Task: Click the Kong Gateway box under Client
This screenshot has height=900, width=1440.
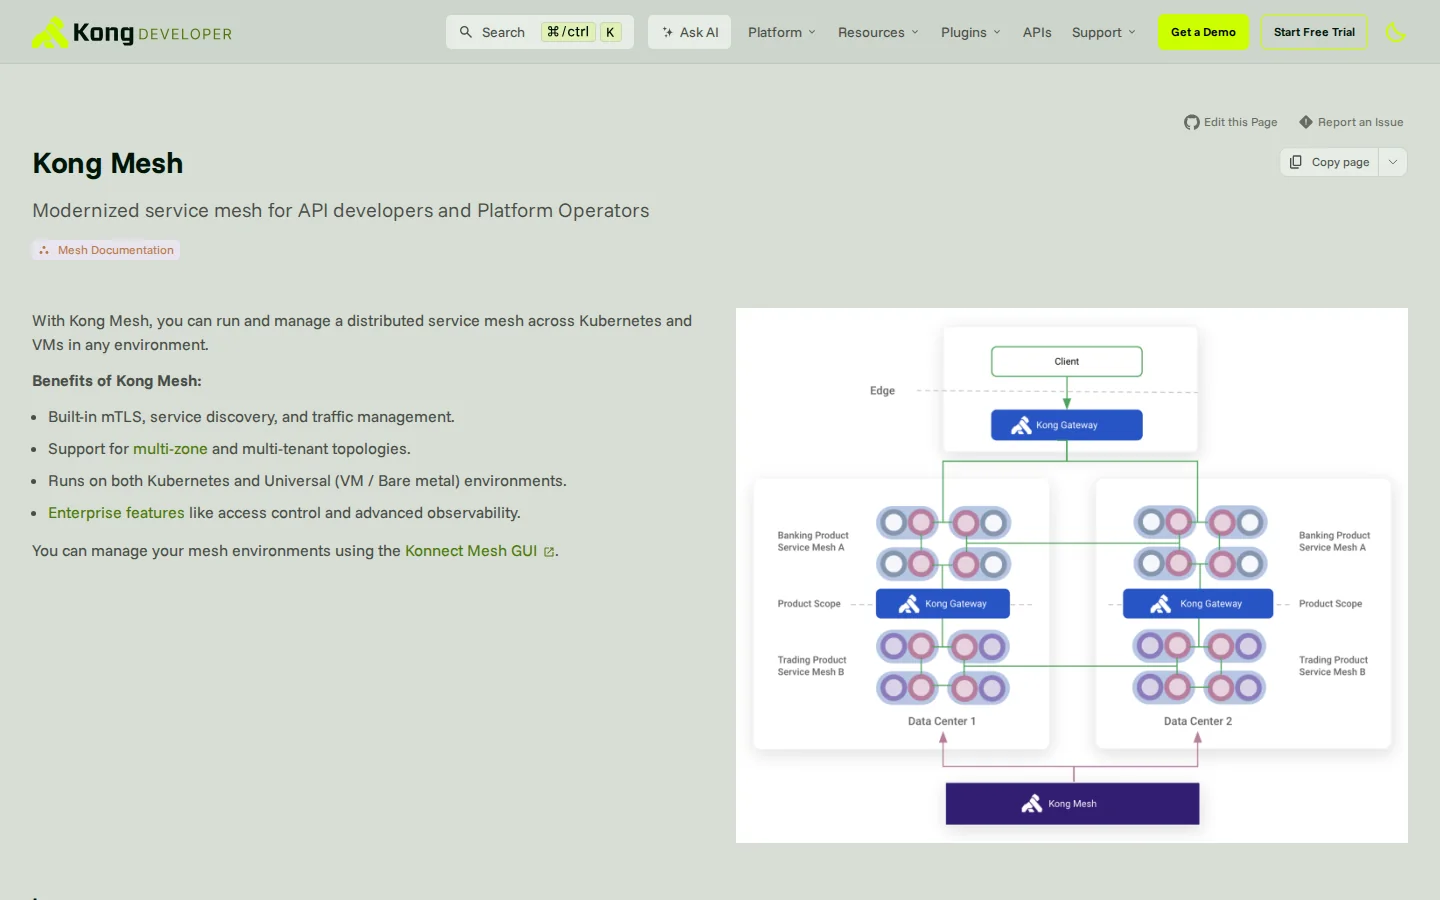Action: point(1067,425)
